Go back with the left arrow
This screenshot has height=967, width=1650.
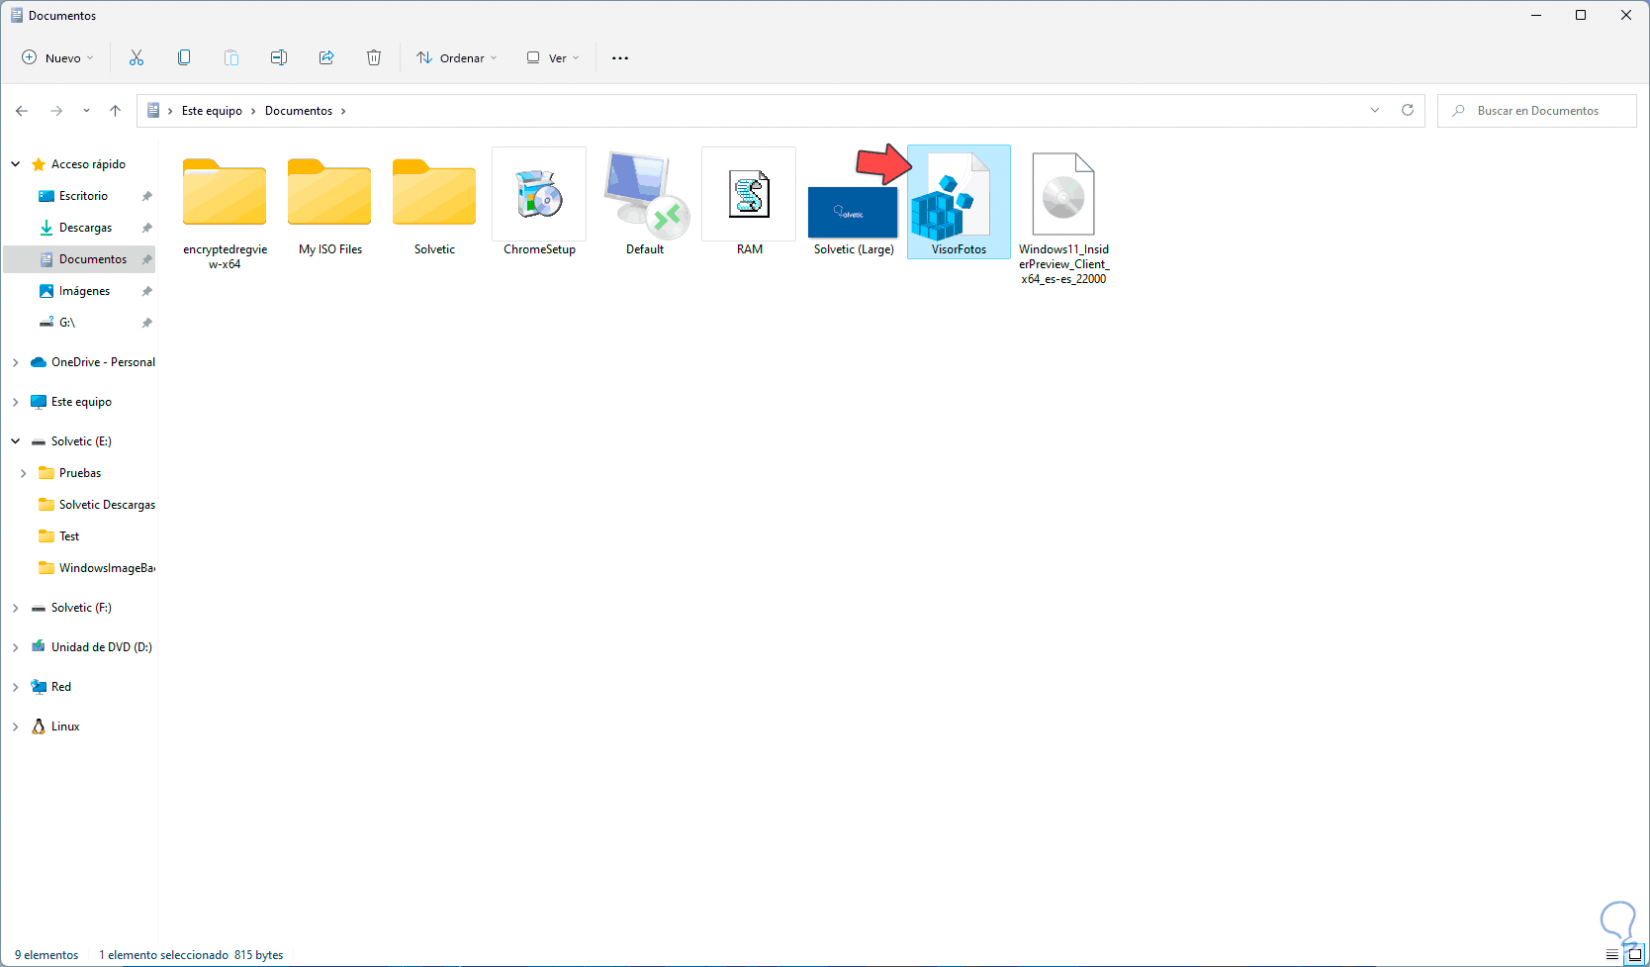click(22, 111)
